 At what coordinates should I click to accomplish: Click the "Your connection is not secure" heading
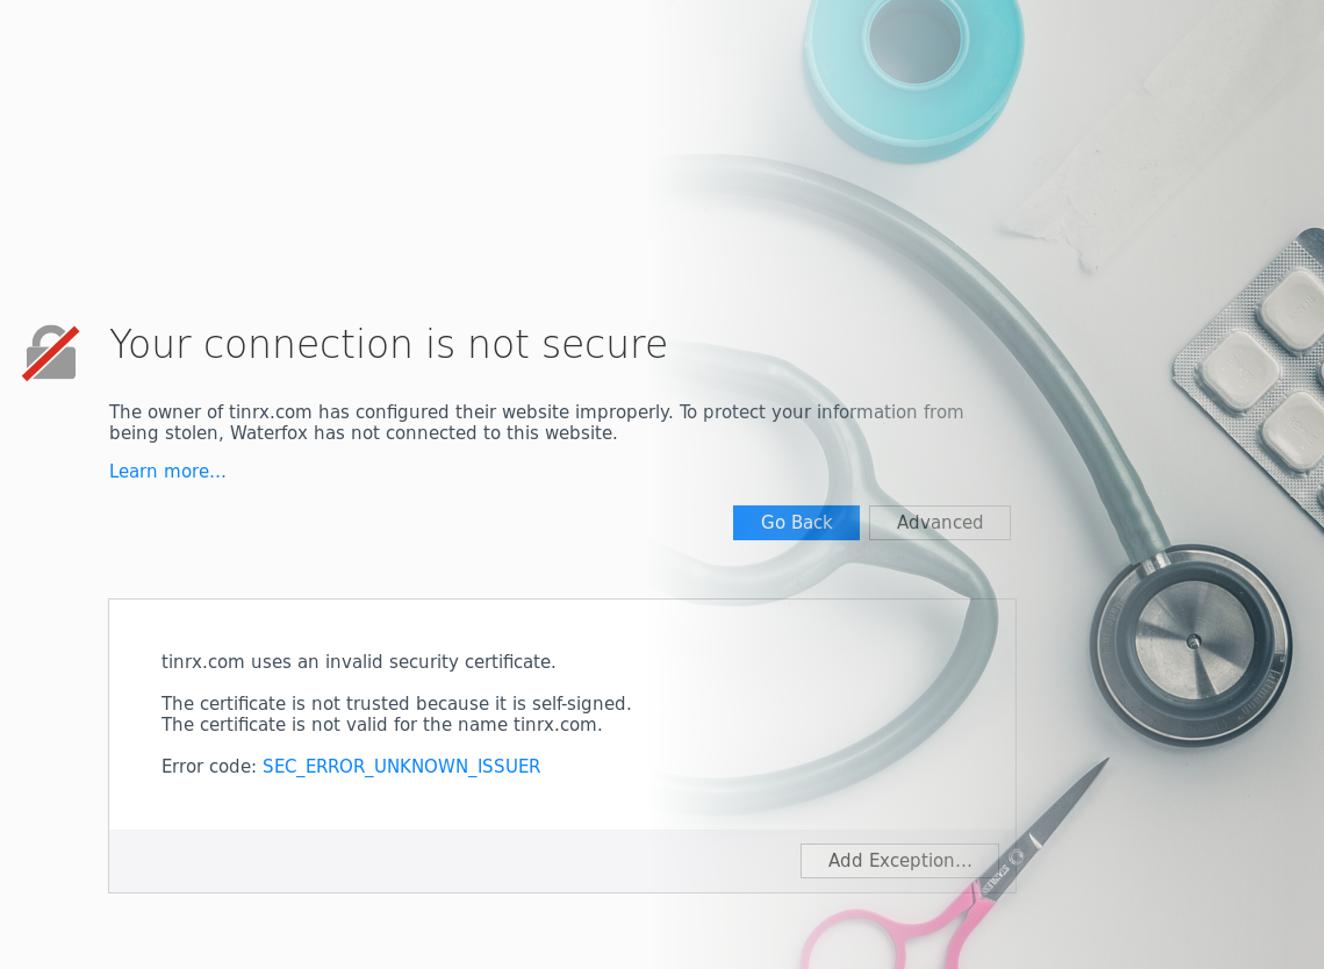click(x=388, y=343)
